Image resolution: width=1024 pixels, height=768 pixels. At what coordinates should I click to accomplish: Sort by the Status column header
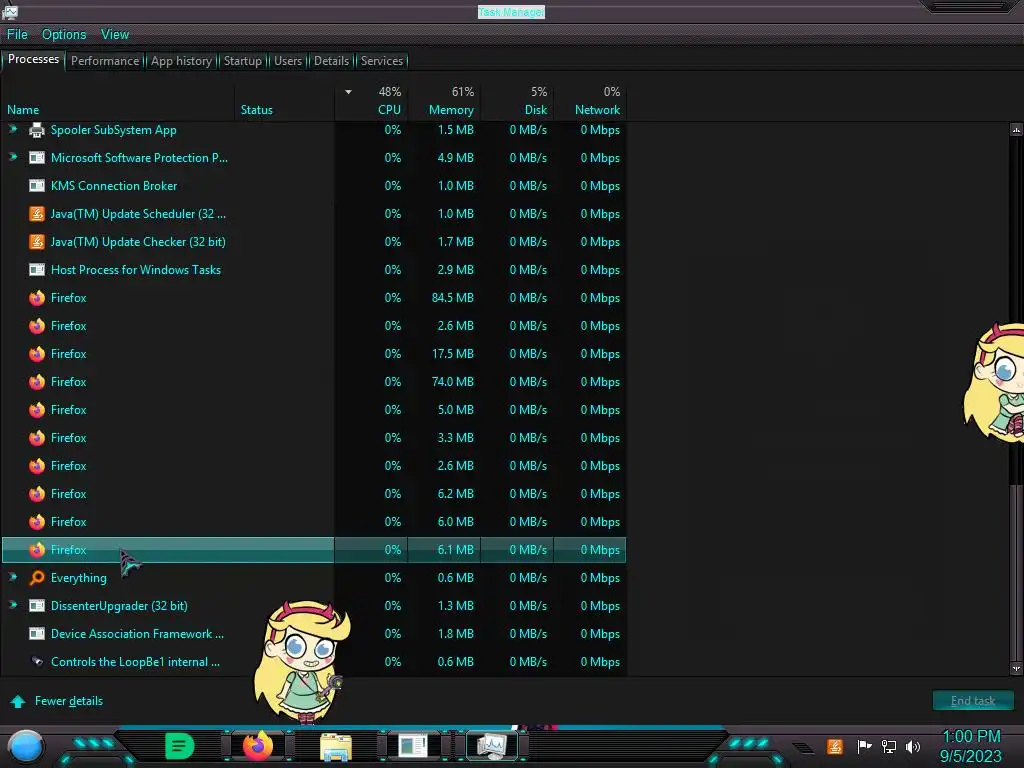pyautogui.click(x=284, y=102)
